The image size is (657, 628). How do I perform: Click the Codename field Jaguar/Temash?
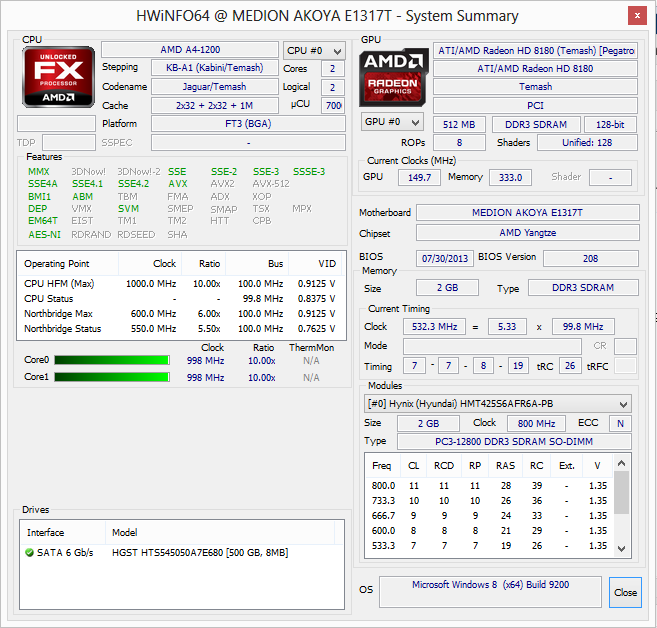pos(215,87)
